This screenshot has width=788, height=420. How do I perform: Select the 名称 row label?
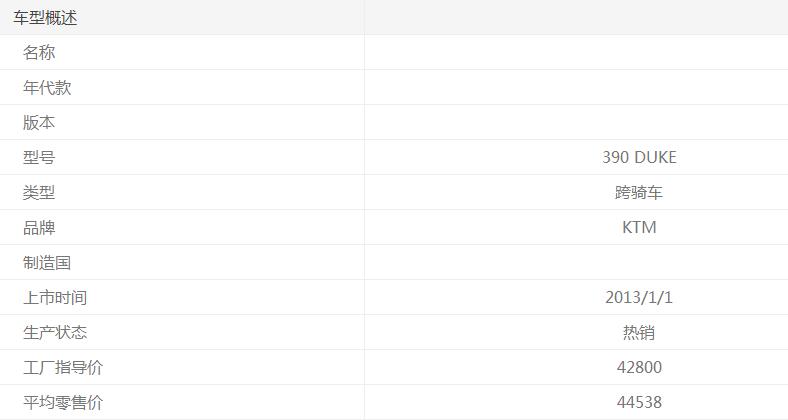(x=39, y=53)
